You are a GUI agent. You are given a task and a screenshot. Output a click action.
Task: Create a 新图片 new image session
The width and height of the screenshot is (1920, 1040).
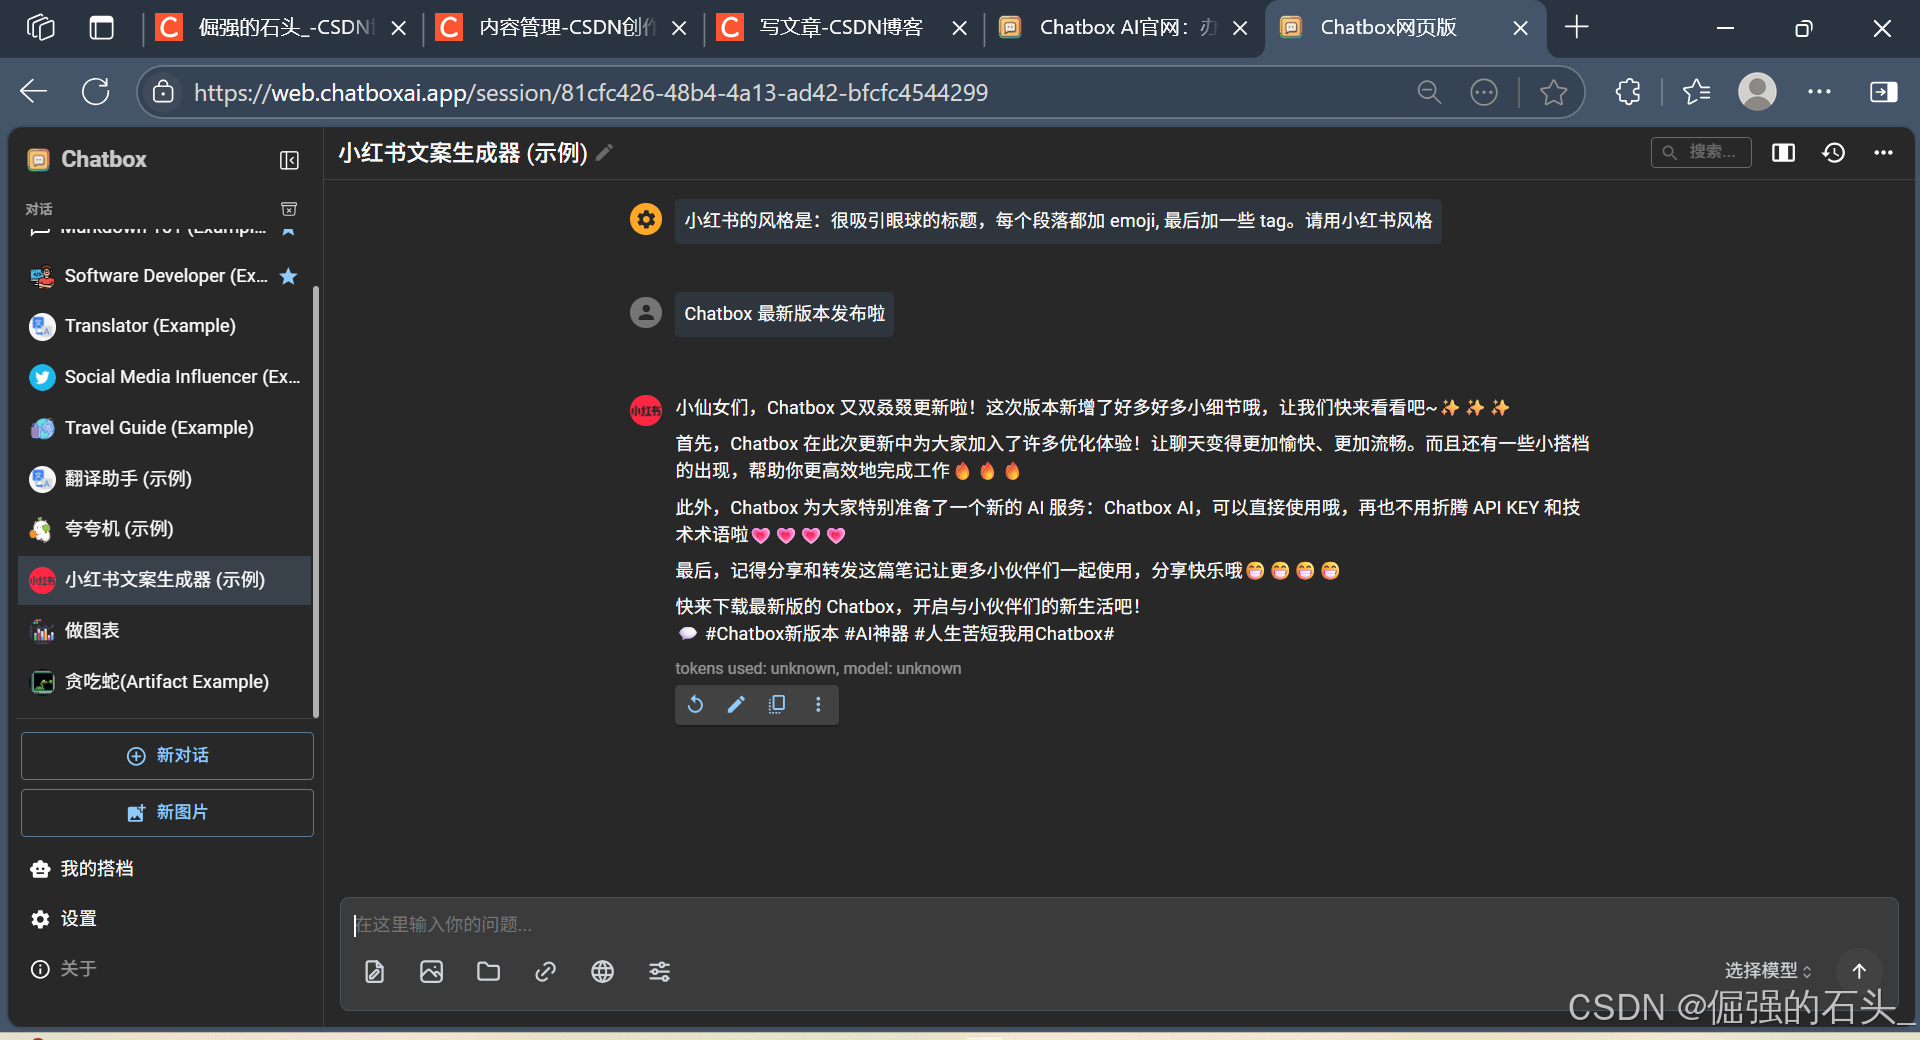click(167, 812)
